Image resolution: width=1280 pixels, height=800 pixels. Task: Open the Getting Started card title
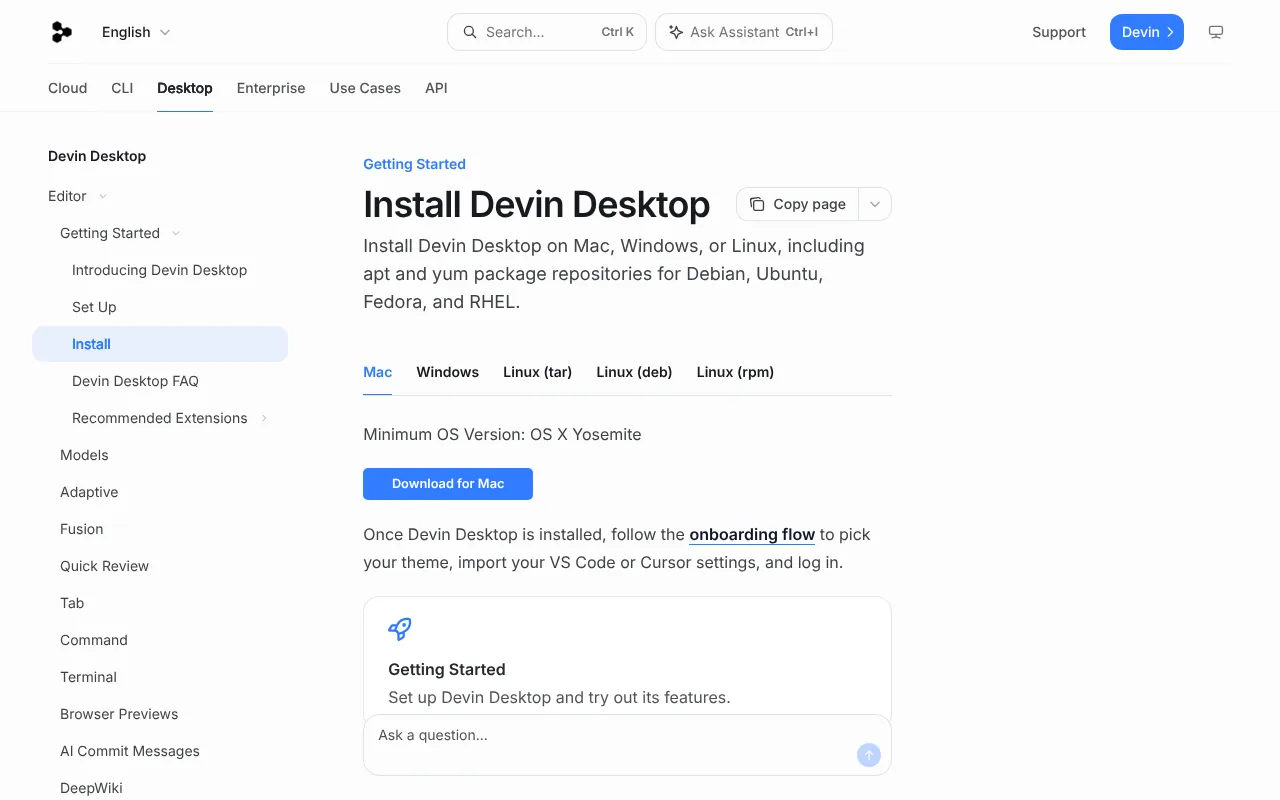click(447, 669)
